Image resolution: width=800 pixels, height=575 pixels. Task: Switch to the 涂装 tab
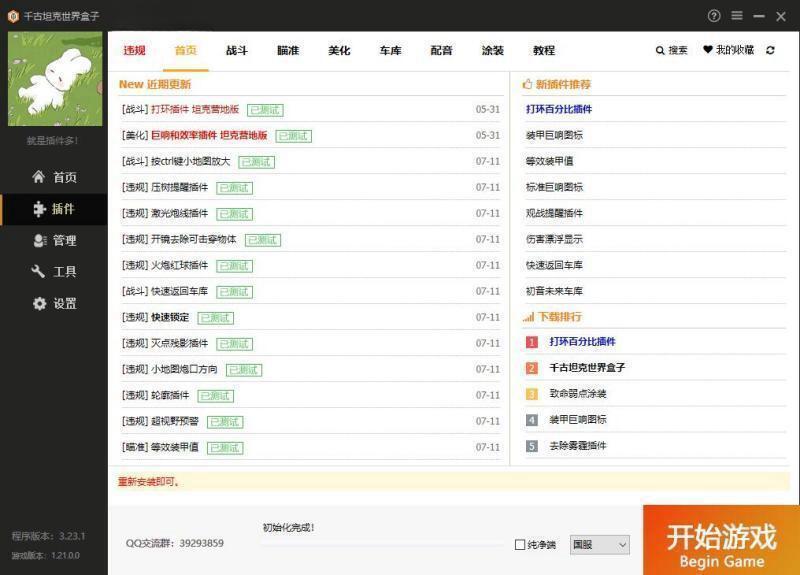(x=493, y=51)
